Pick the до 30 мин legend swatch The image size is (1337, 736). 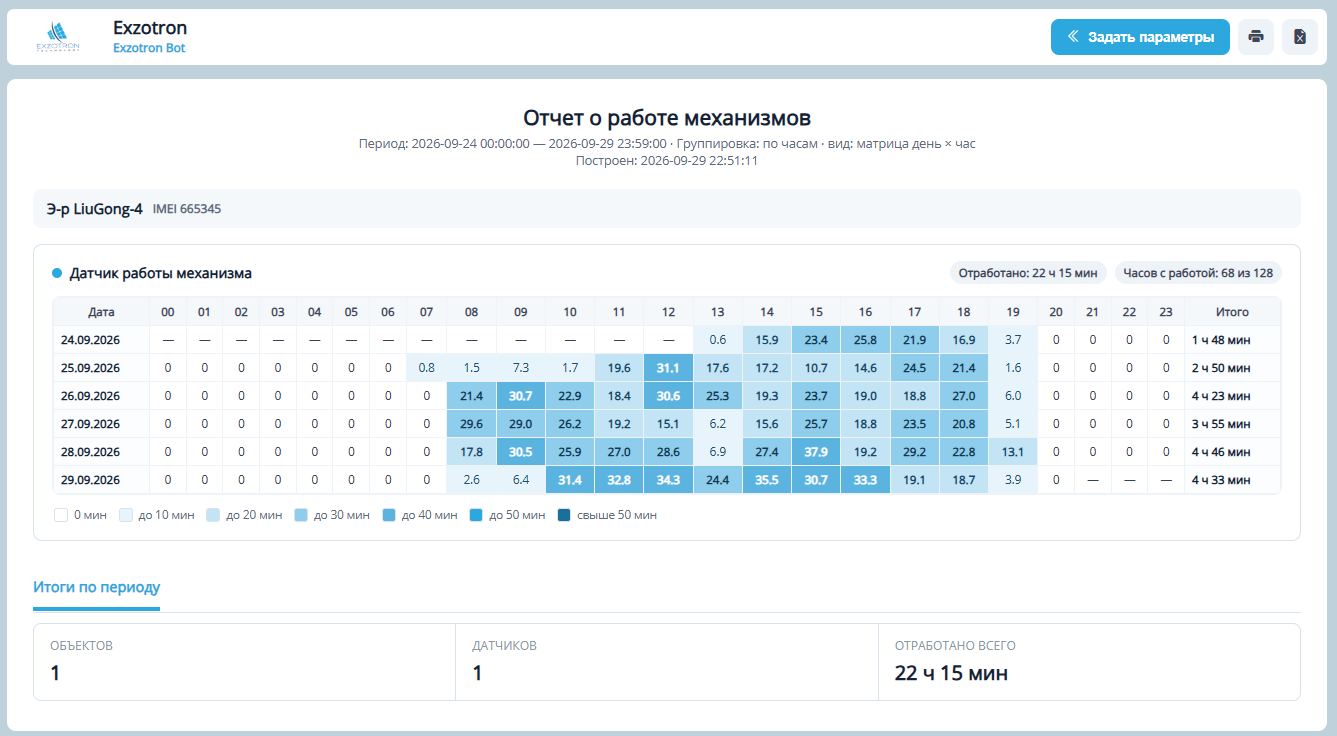[x=301, y=516]
